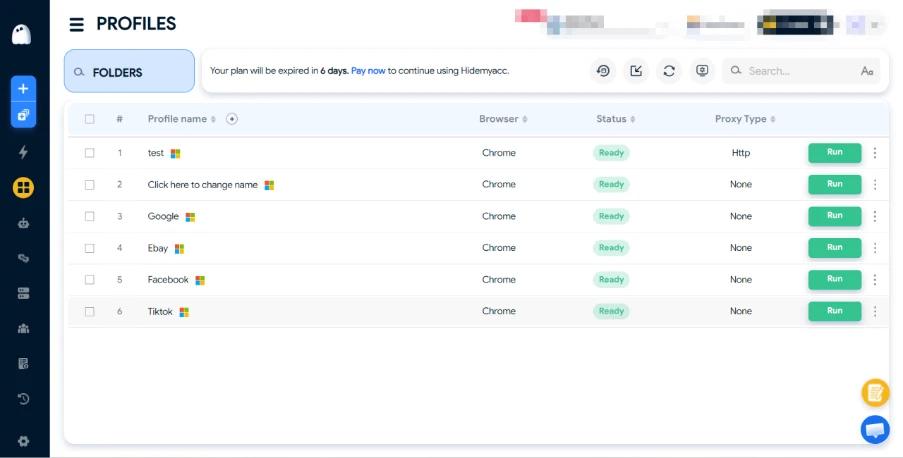
Task: Click Ready status of Tiktok profile
Action: pos(611,311)
